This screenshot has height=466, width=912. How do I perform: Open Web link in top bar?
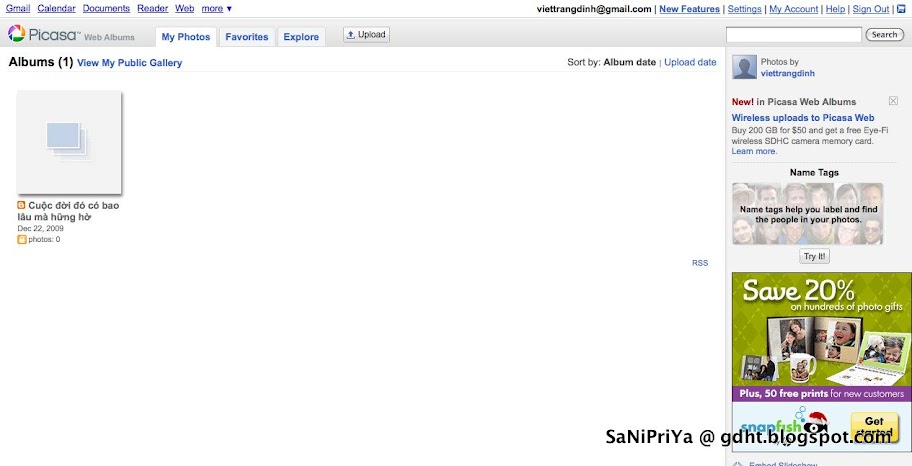[x=184, y=9]
